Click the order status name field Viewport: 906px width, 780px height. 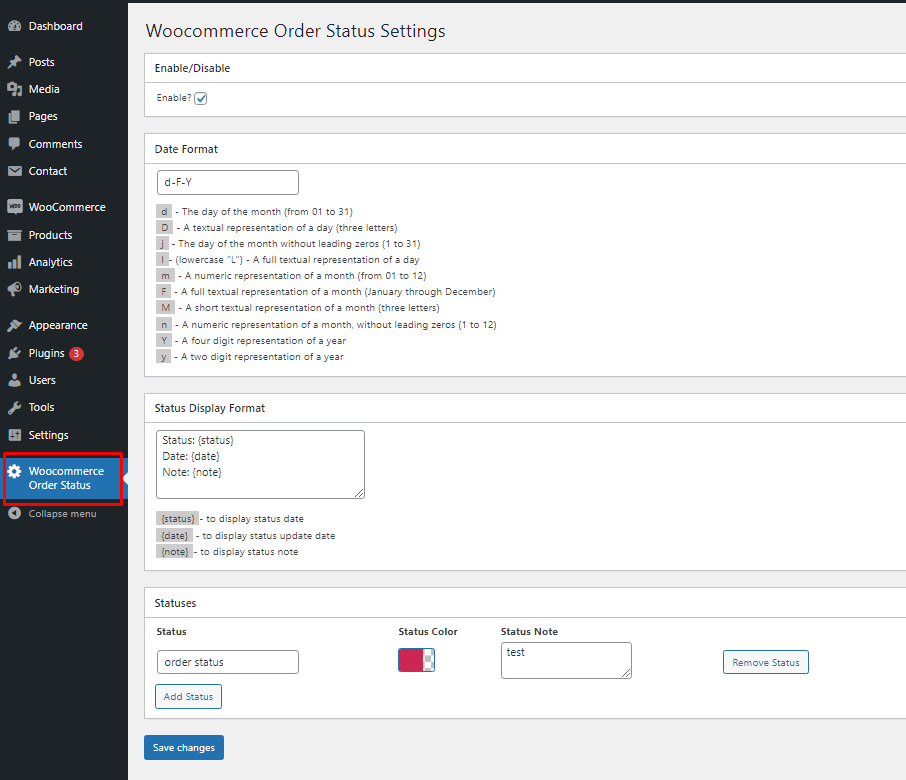click(x=228, y=662)
